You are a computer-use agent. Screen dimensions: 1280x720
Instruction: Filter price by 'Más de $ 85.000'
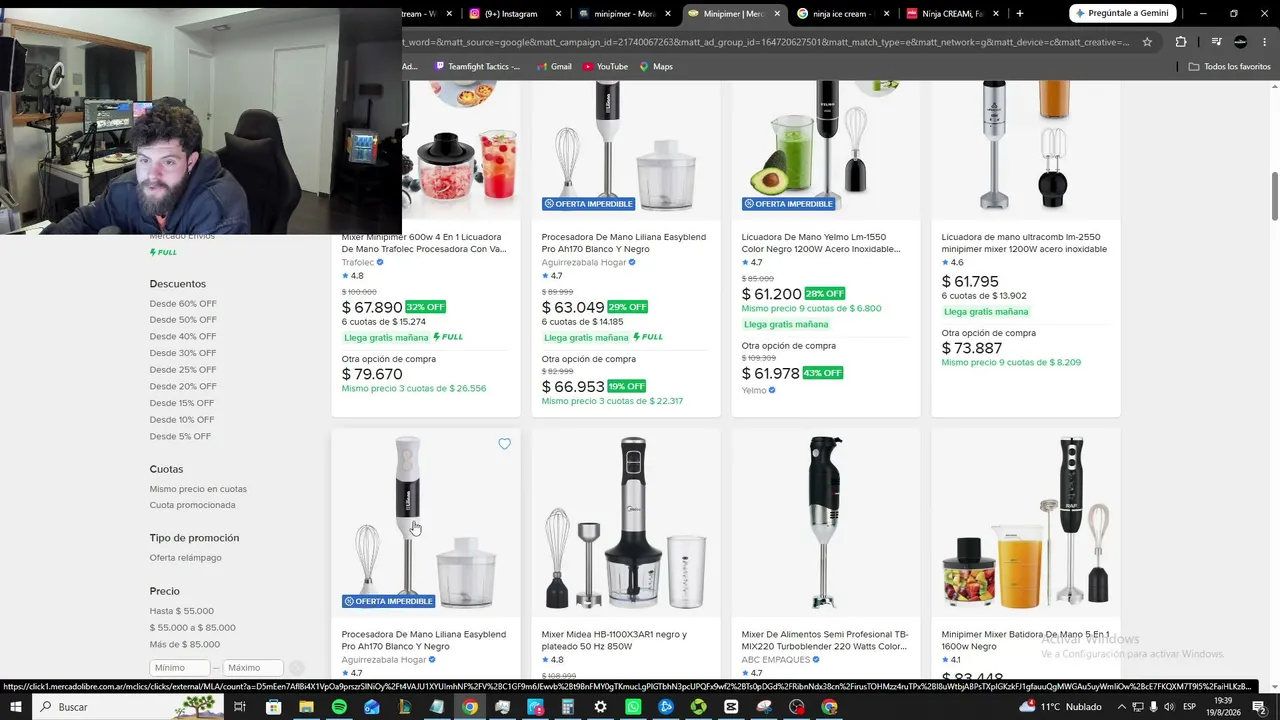point(185,644)
